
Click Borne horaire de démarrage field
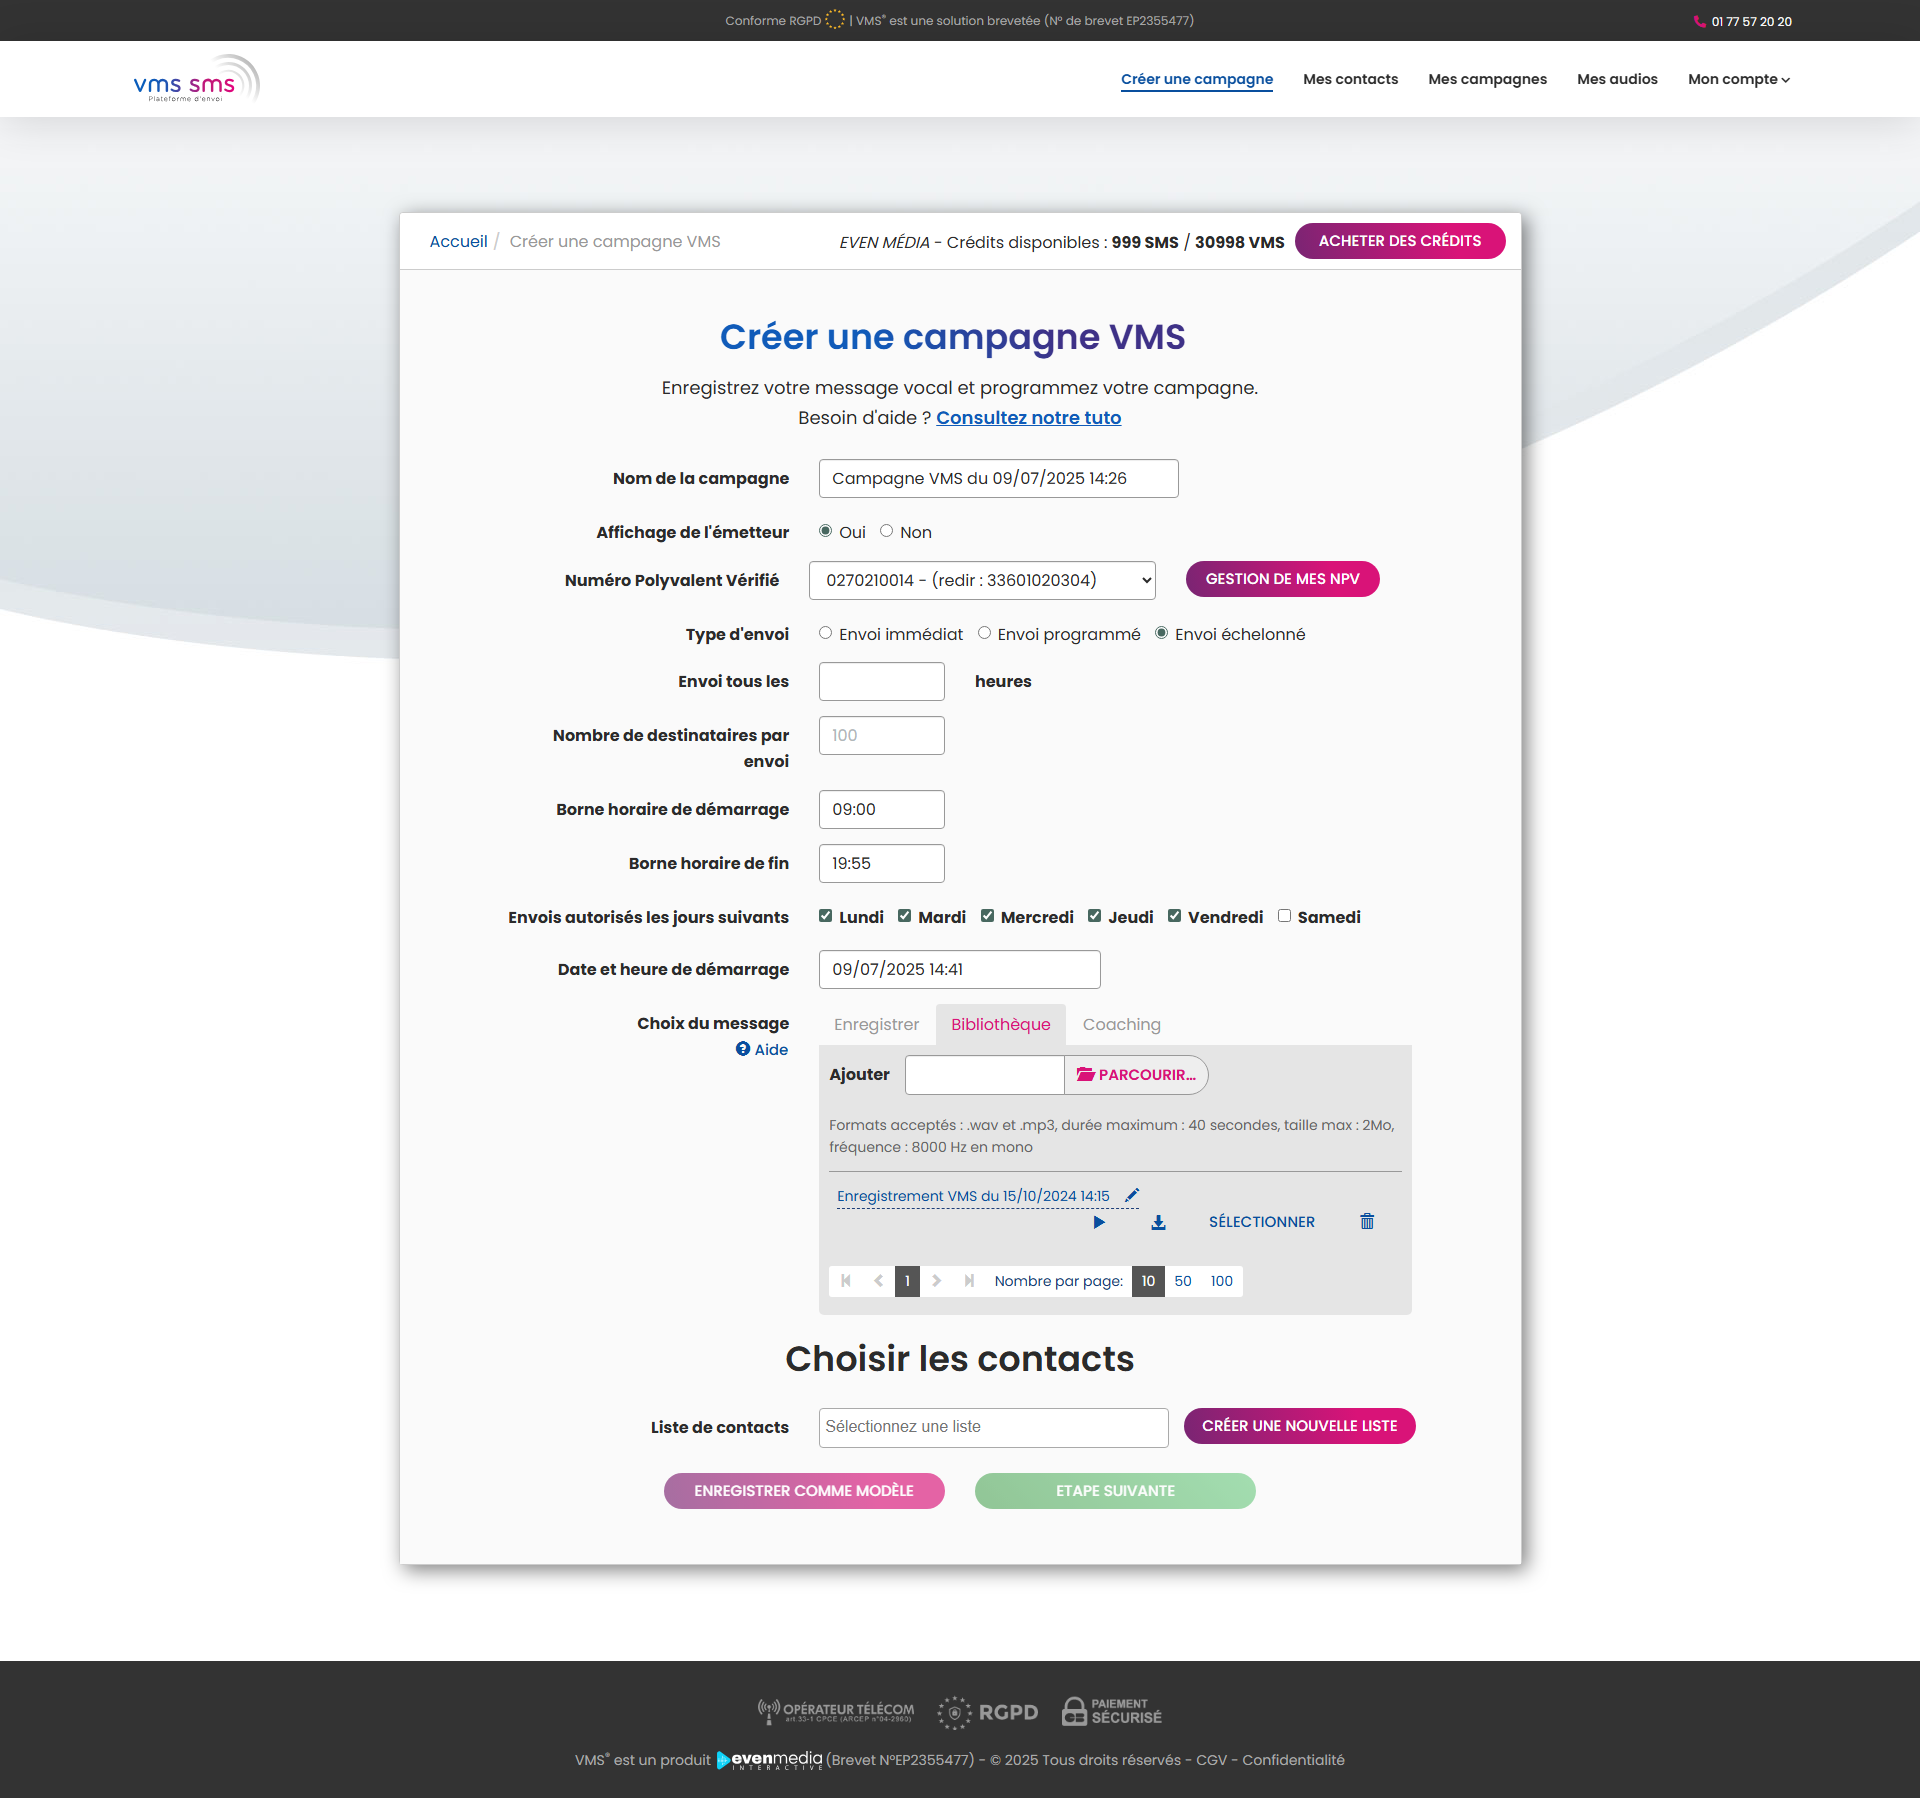(x=881, y=809)
